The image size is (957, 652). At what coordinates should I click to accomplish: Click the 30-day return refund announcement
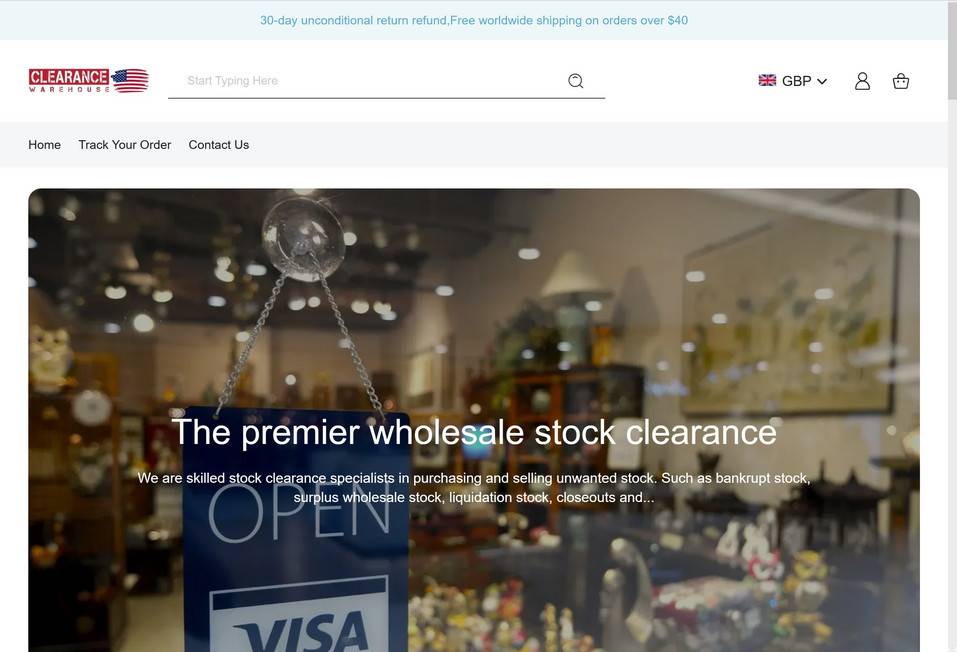click(474, 20)
